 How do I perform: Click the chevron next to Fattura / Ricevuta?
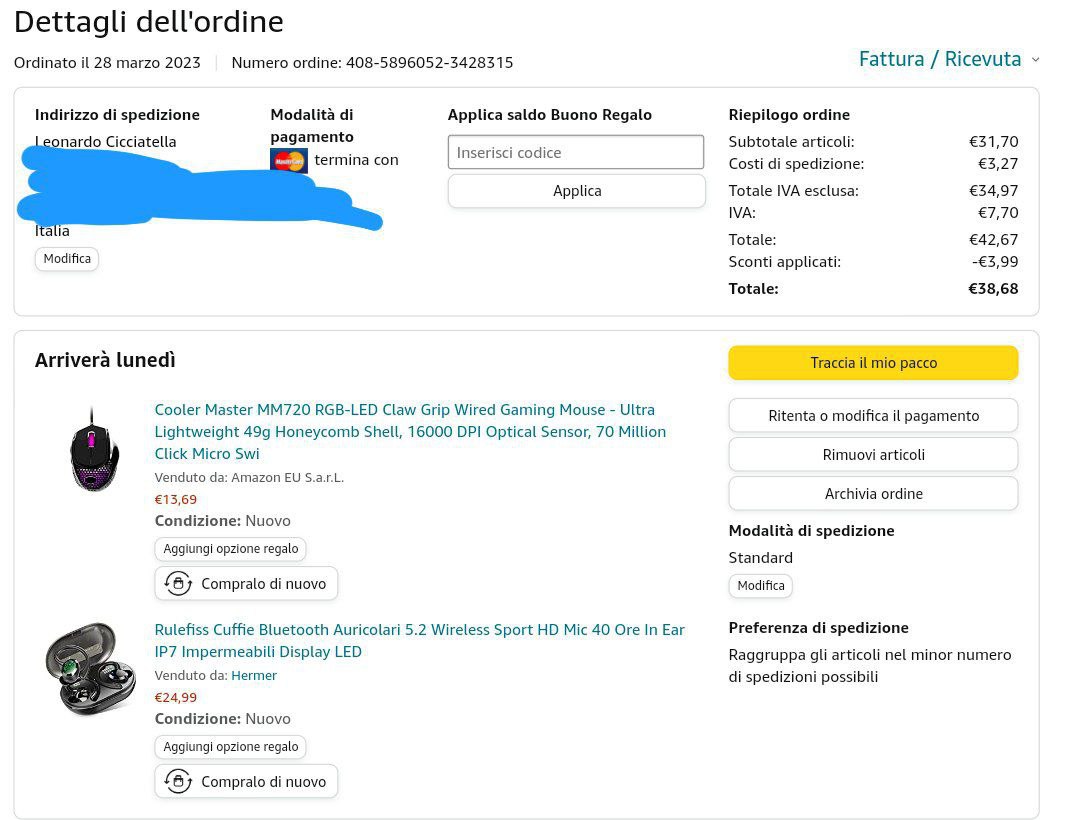coord(1035,60)
